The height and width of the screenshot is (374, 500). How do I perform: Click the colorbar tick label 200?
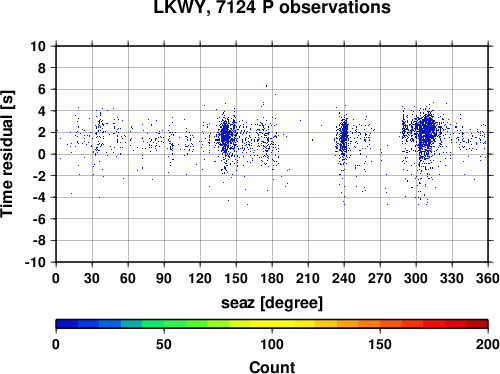click(x=488, y=344)
